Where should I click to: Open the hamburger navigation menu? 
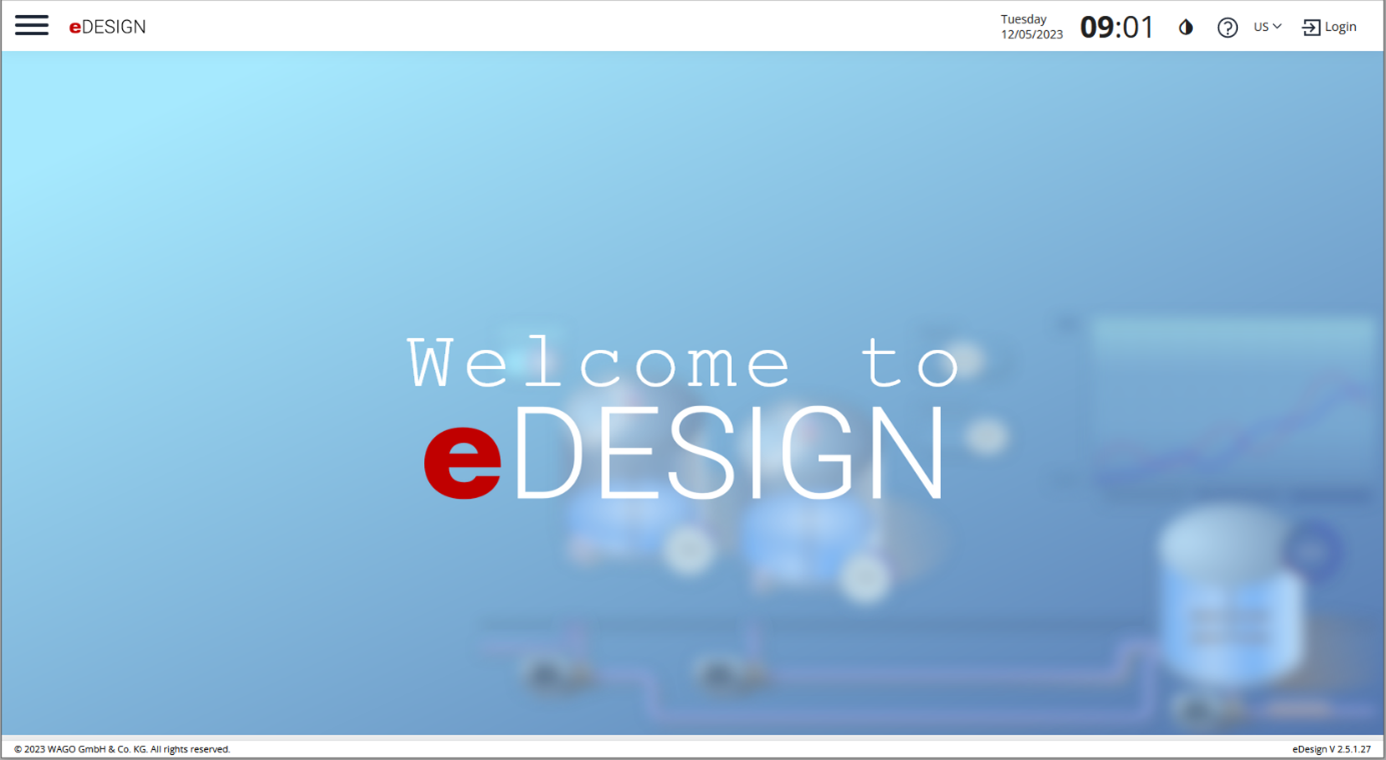coord(32,26)
